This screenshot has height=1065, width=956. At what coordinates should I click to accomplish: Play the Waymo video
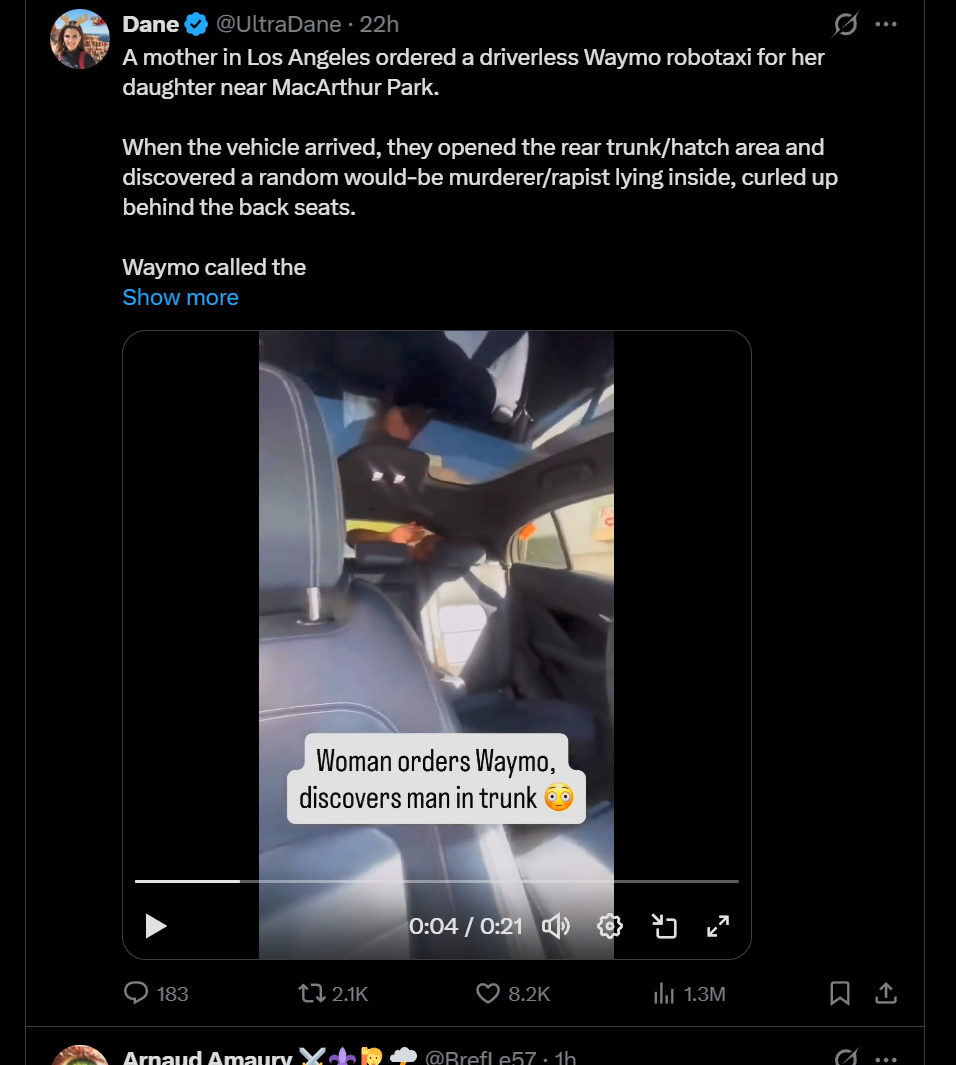155,926
